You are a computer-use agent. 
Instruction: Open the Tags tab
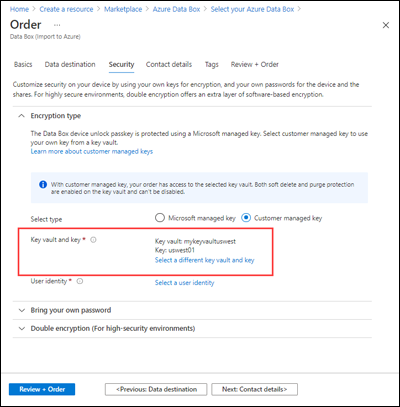click(x=211, y=64)
